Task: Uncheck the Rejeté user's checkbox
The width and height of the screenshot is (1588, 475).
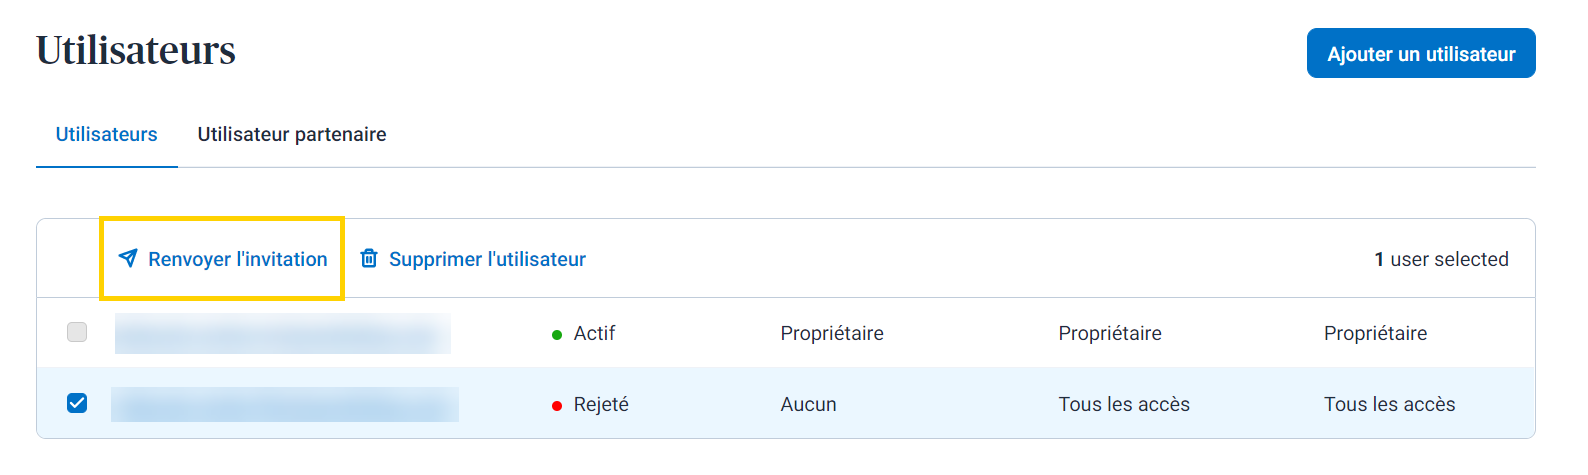Action: tap(77, 403)
